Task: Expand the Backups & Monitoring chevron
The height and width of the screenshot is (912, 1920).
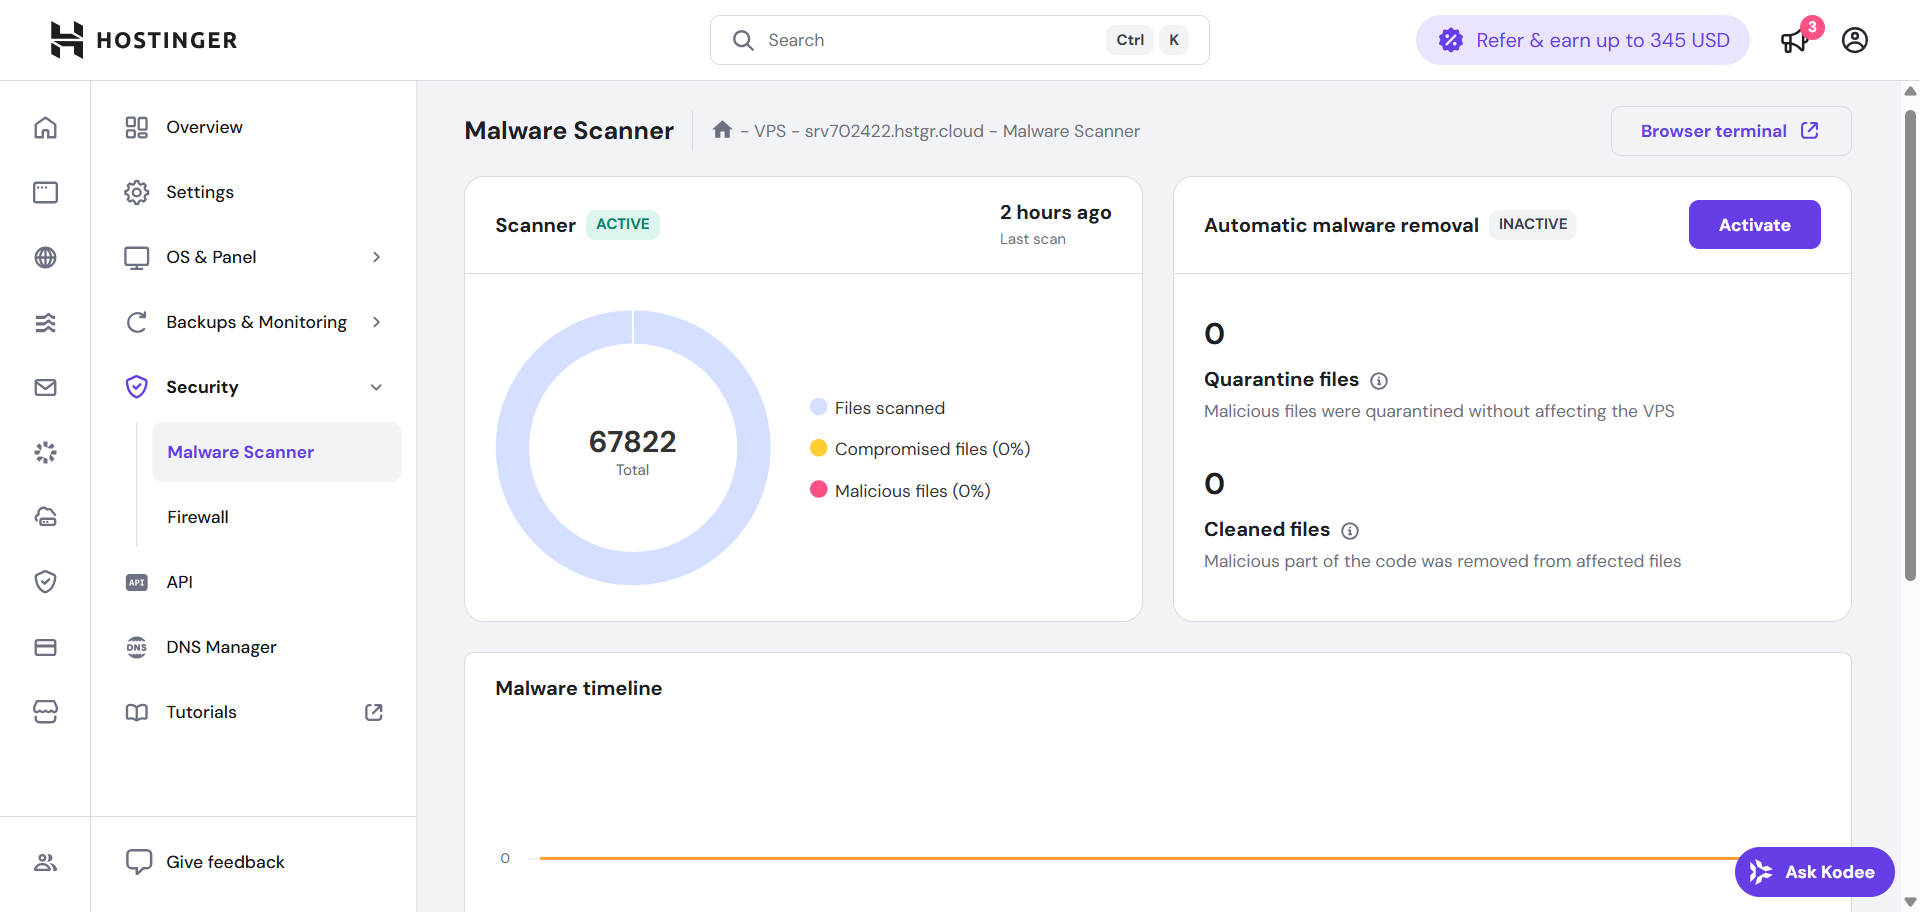Action: tap(376, 322)
